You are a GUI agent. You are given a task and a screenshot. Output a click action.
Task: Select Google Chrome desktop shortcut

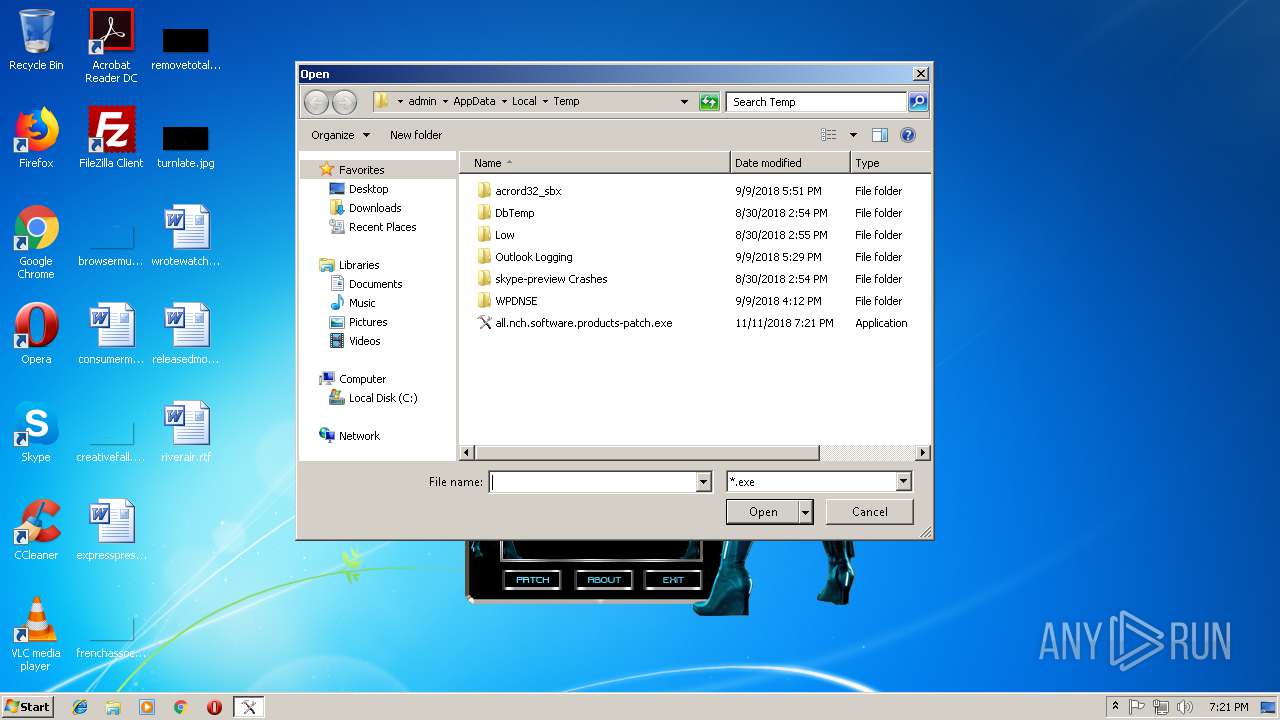(x=36, y=242)
